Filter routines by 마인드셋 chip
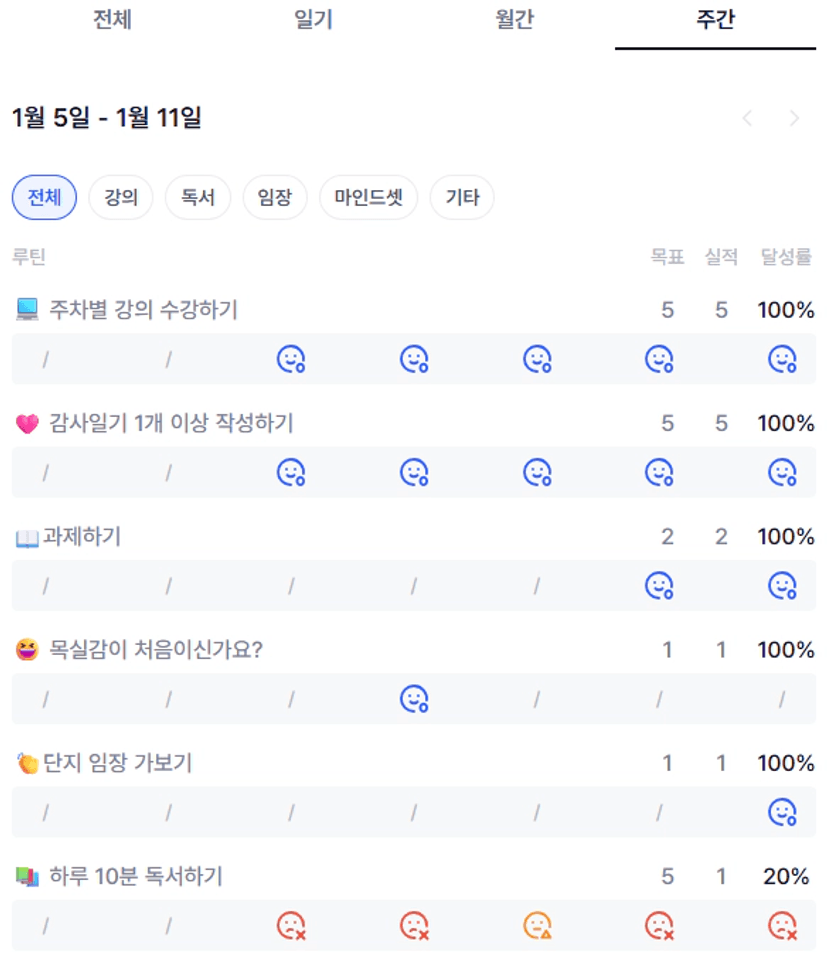Viewport: 827px width, 956px height. pos(368,198)
